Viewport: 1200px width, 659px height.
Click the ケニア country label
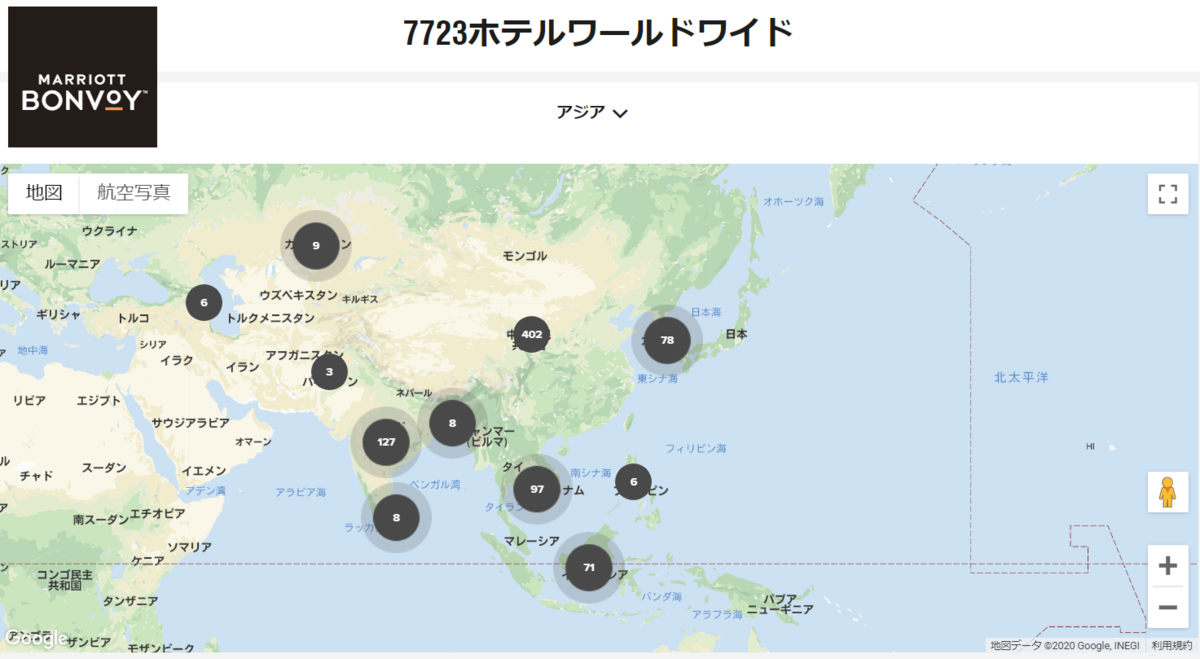coord(148,559)
